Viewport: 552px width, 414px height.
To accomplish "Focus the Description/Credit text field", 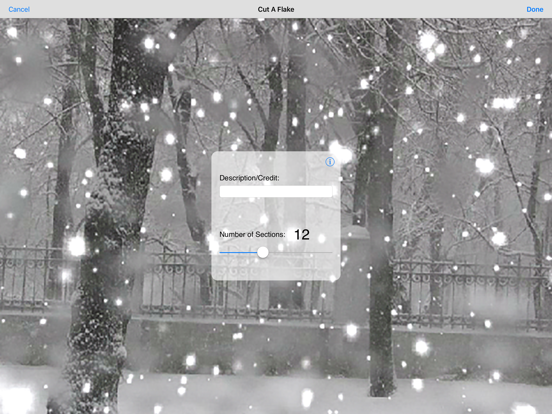I will click(276, 192).
